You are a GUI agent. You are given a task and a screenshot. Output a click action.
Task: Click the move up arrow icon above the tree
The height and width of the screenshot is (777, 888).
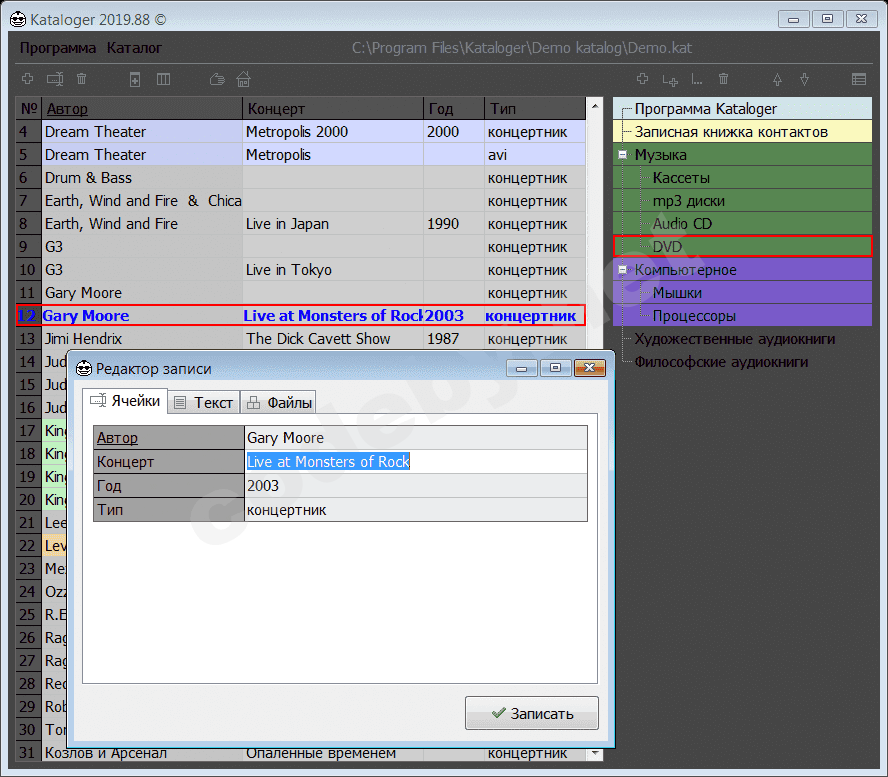(x=777, y=79)
